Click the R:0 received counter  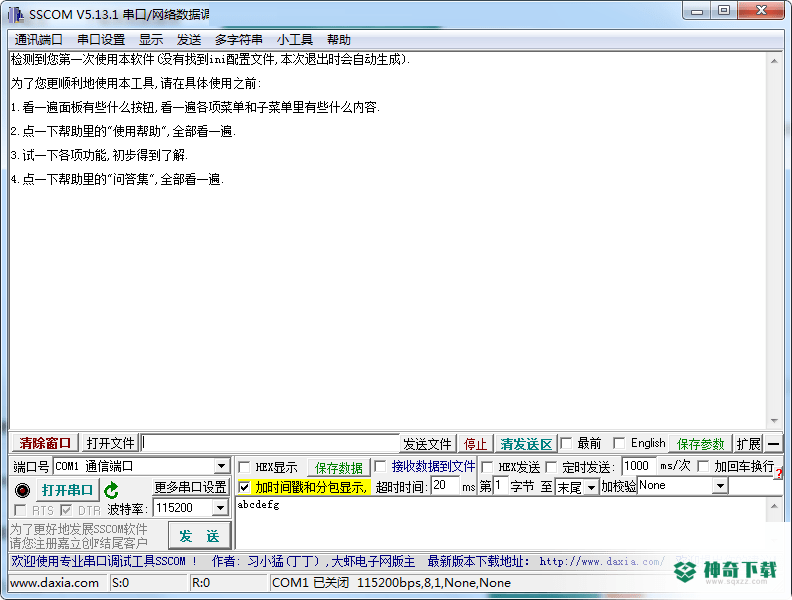pyautogui.click(x=201, y=583)
